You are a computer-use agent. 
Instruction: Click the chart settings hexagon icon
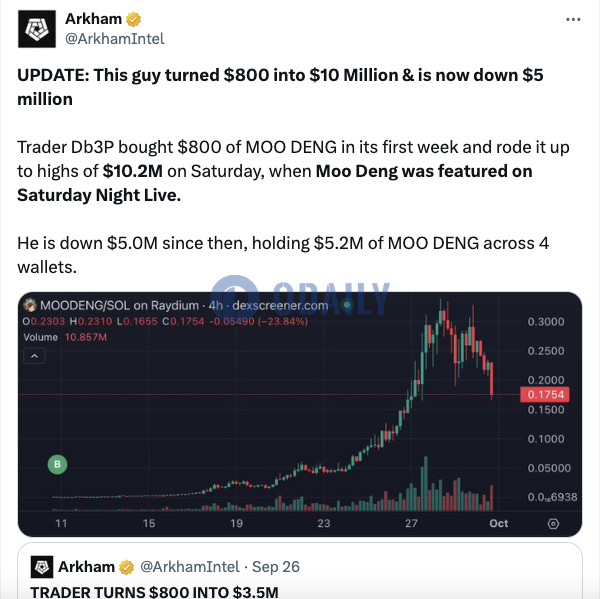(x=553, y=523)
